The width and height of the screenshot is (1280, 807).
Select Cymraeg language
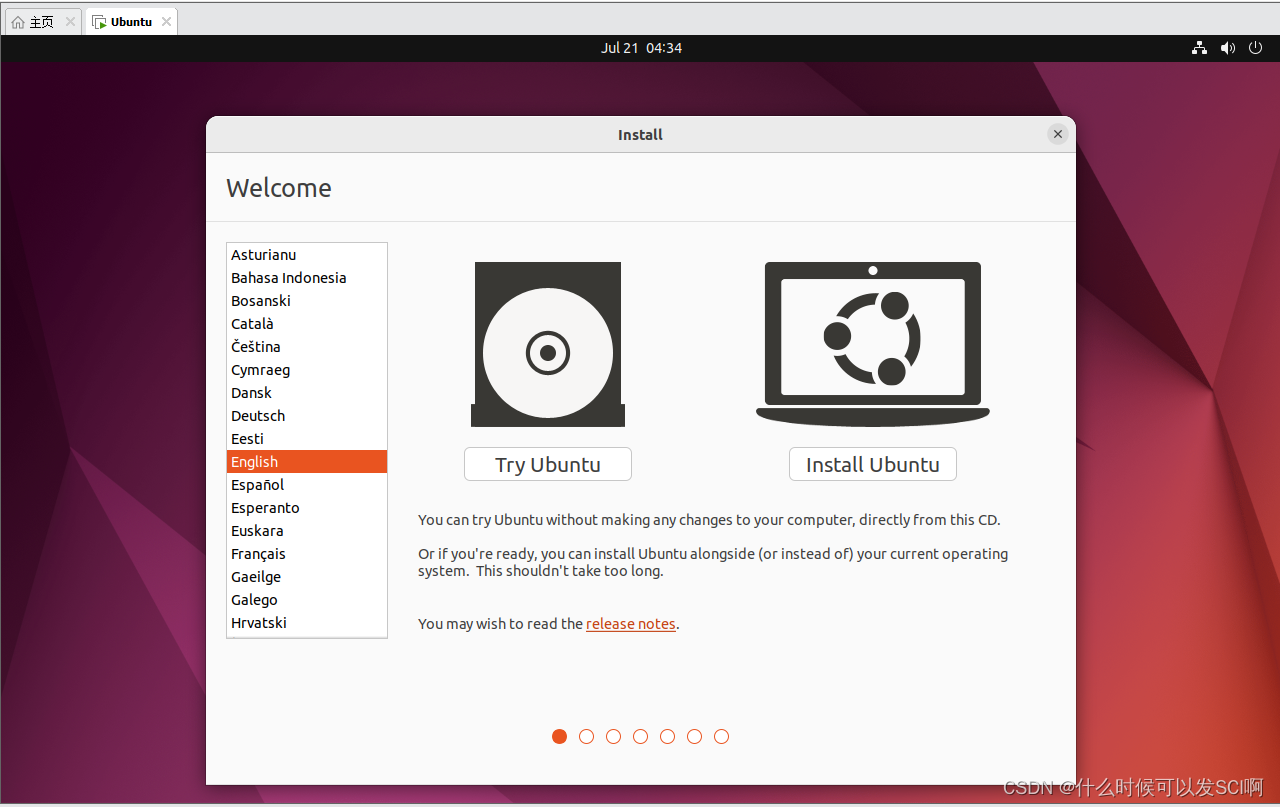pos(307,370)
